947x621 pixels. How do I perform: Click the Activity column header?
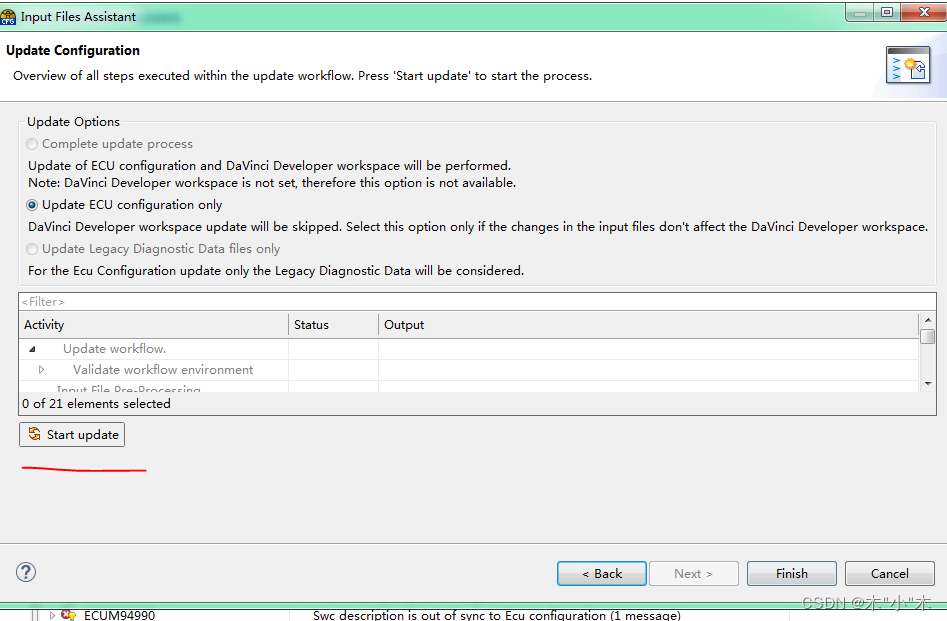[153, 324]
